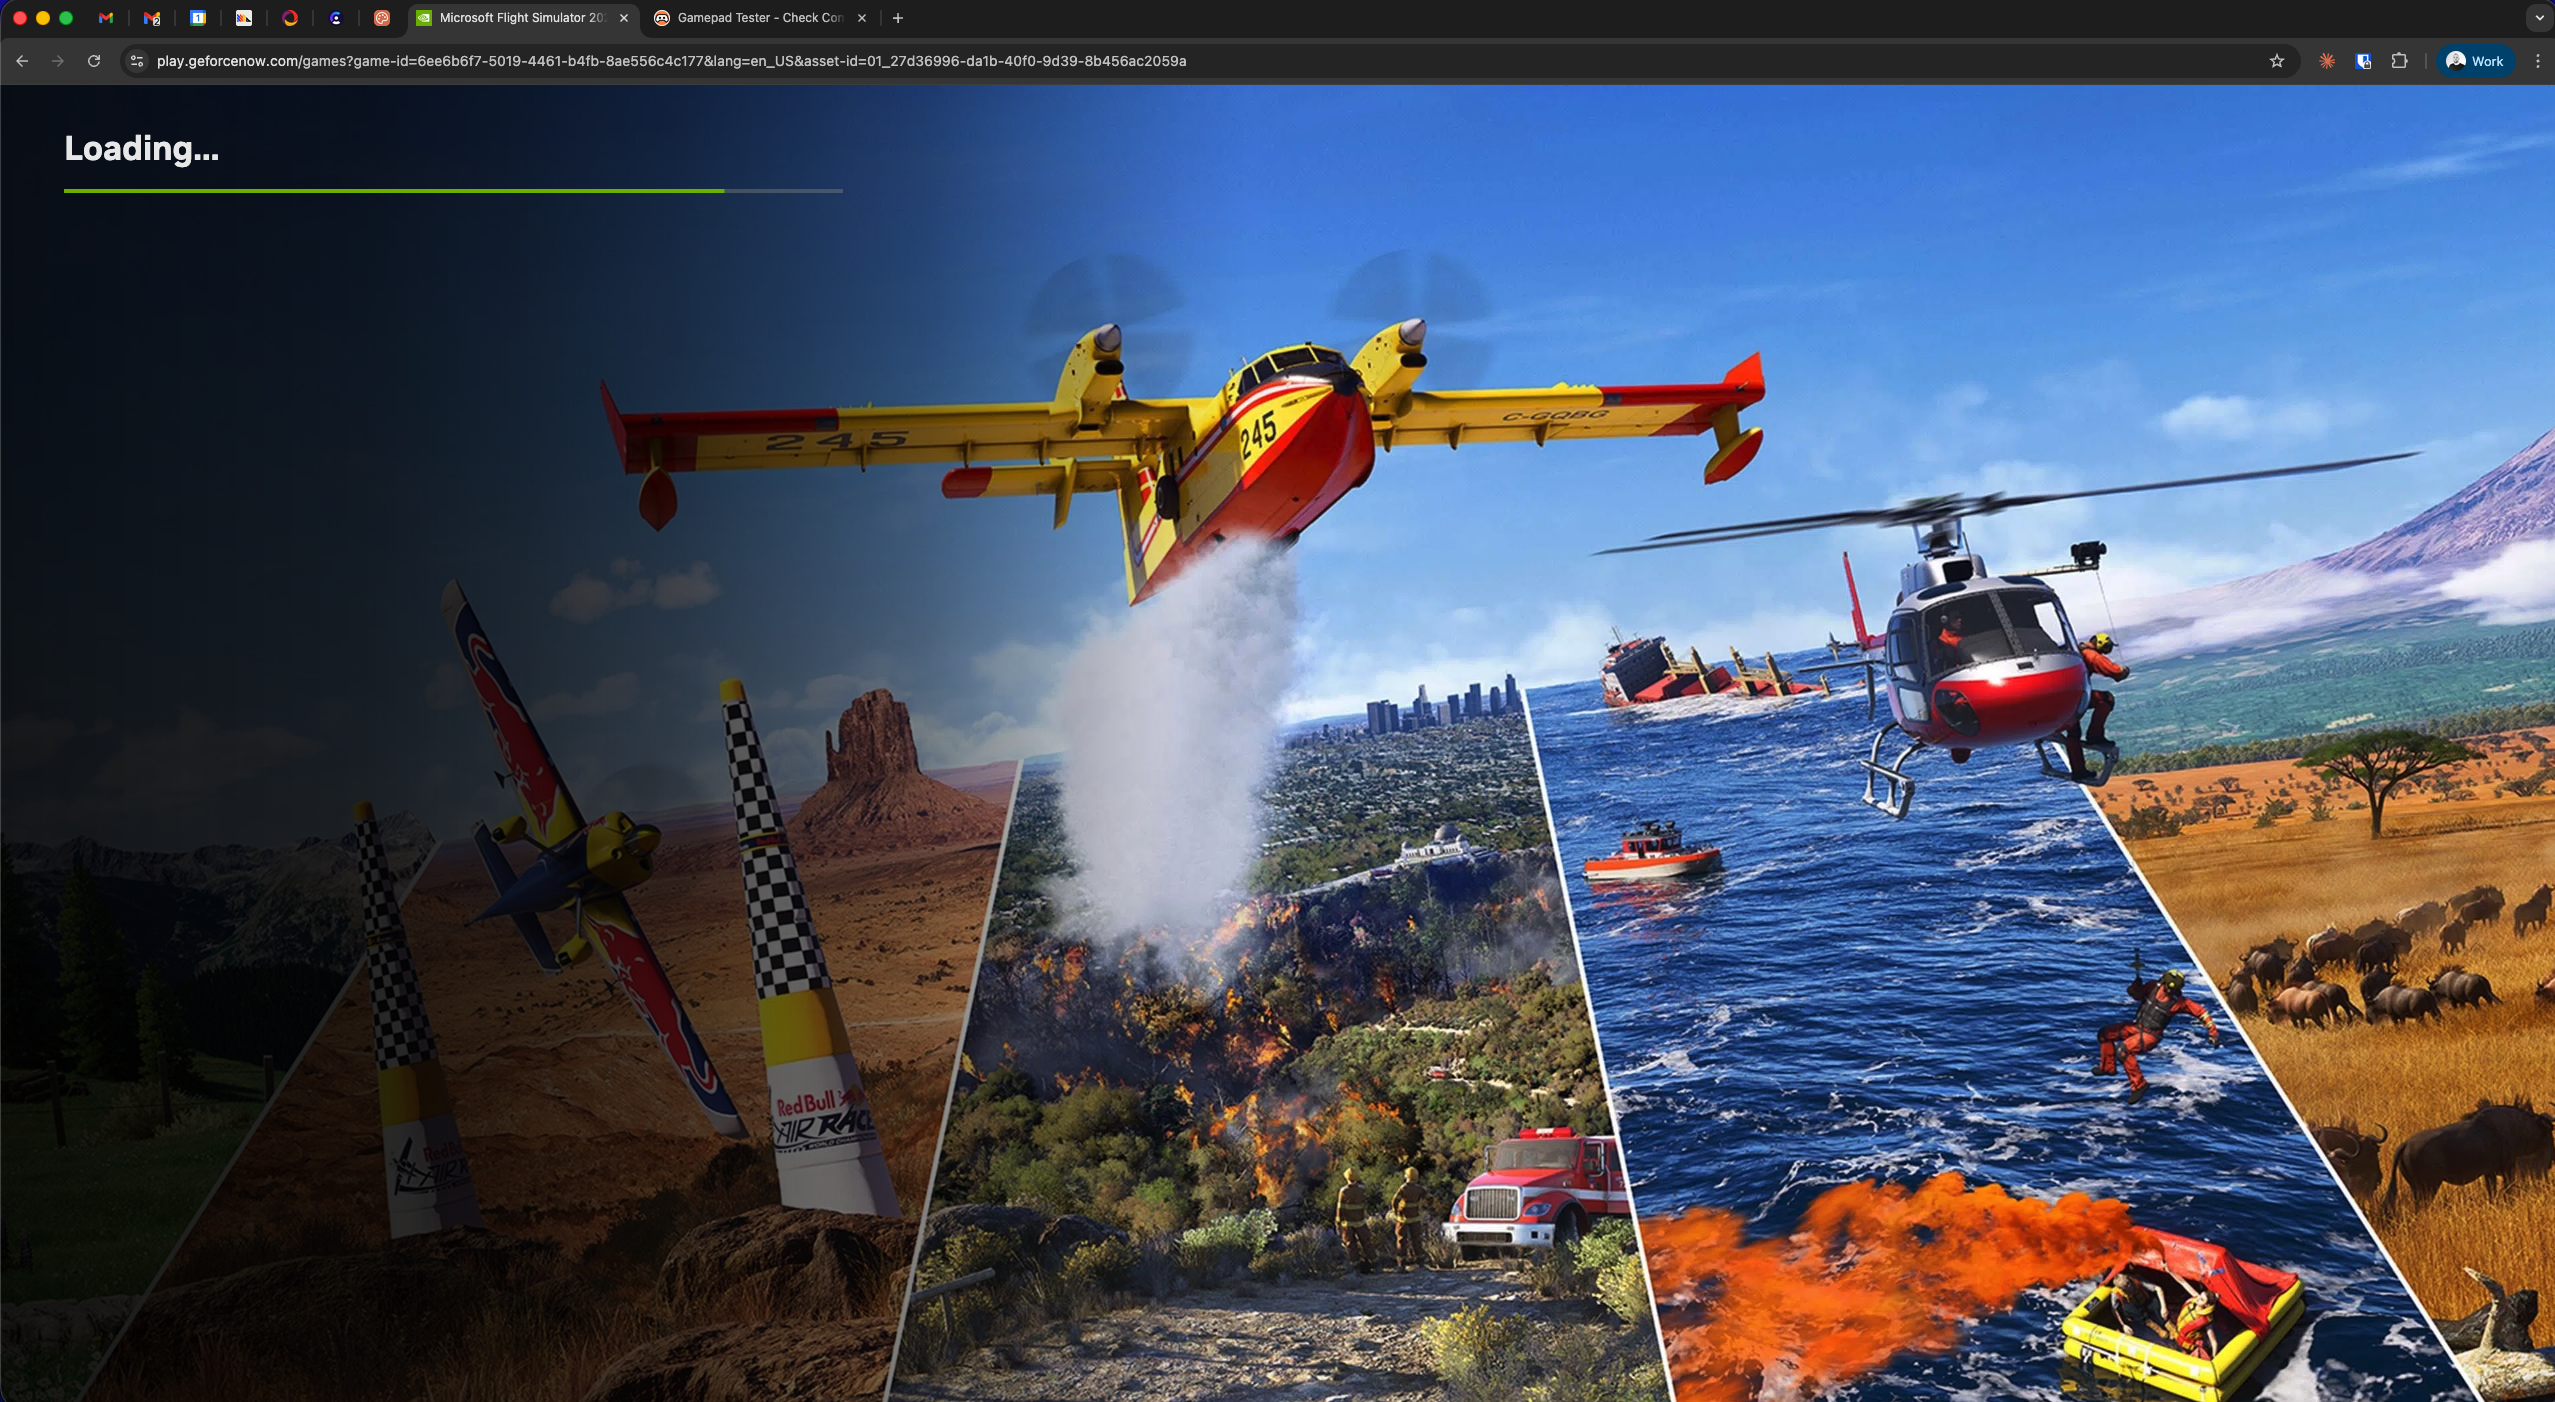Open the pinned tab with red swirl icon
Viewport: 2555px width, 1402px height.
click(290, 18)
